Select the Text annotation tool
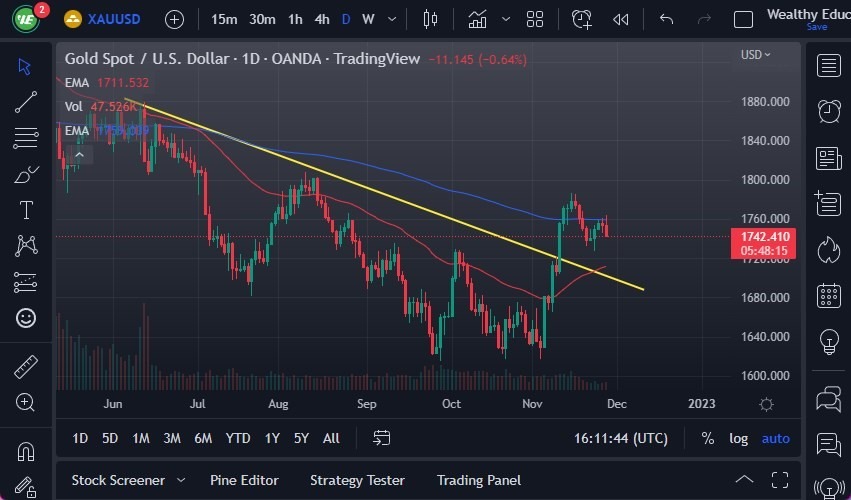This screenshot has width=851, height=500. 26,210
